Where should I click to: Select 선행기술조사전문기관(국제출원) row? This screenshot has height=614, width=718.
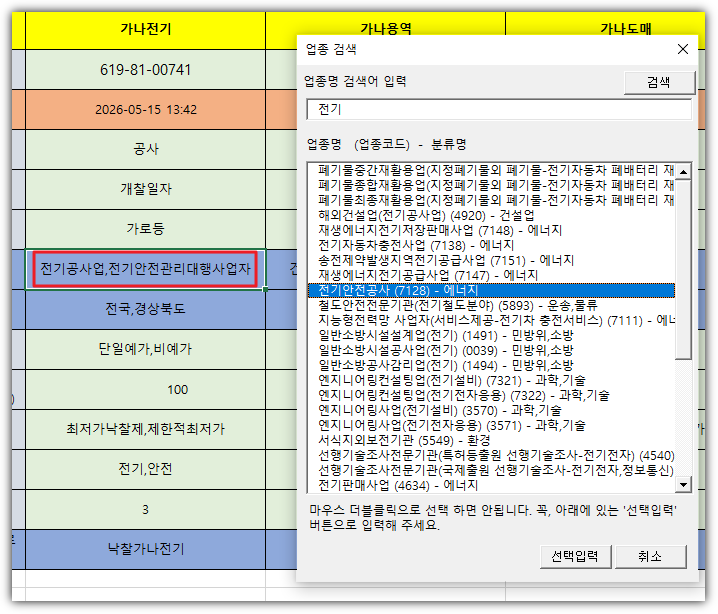point(491,470)
